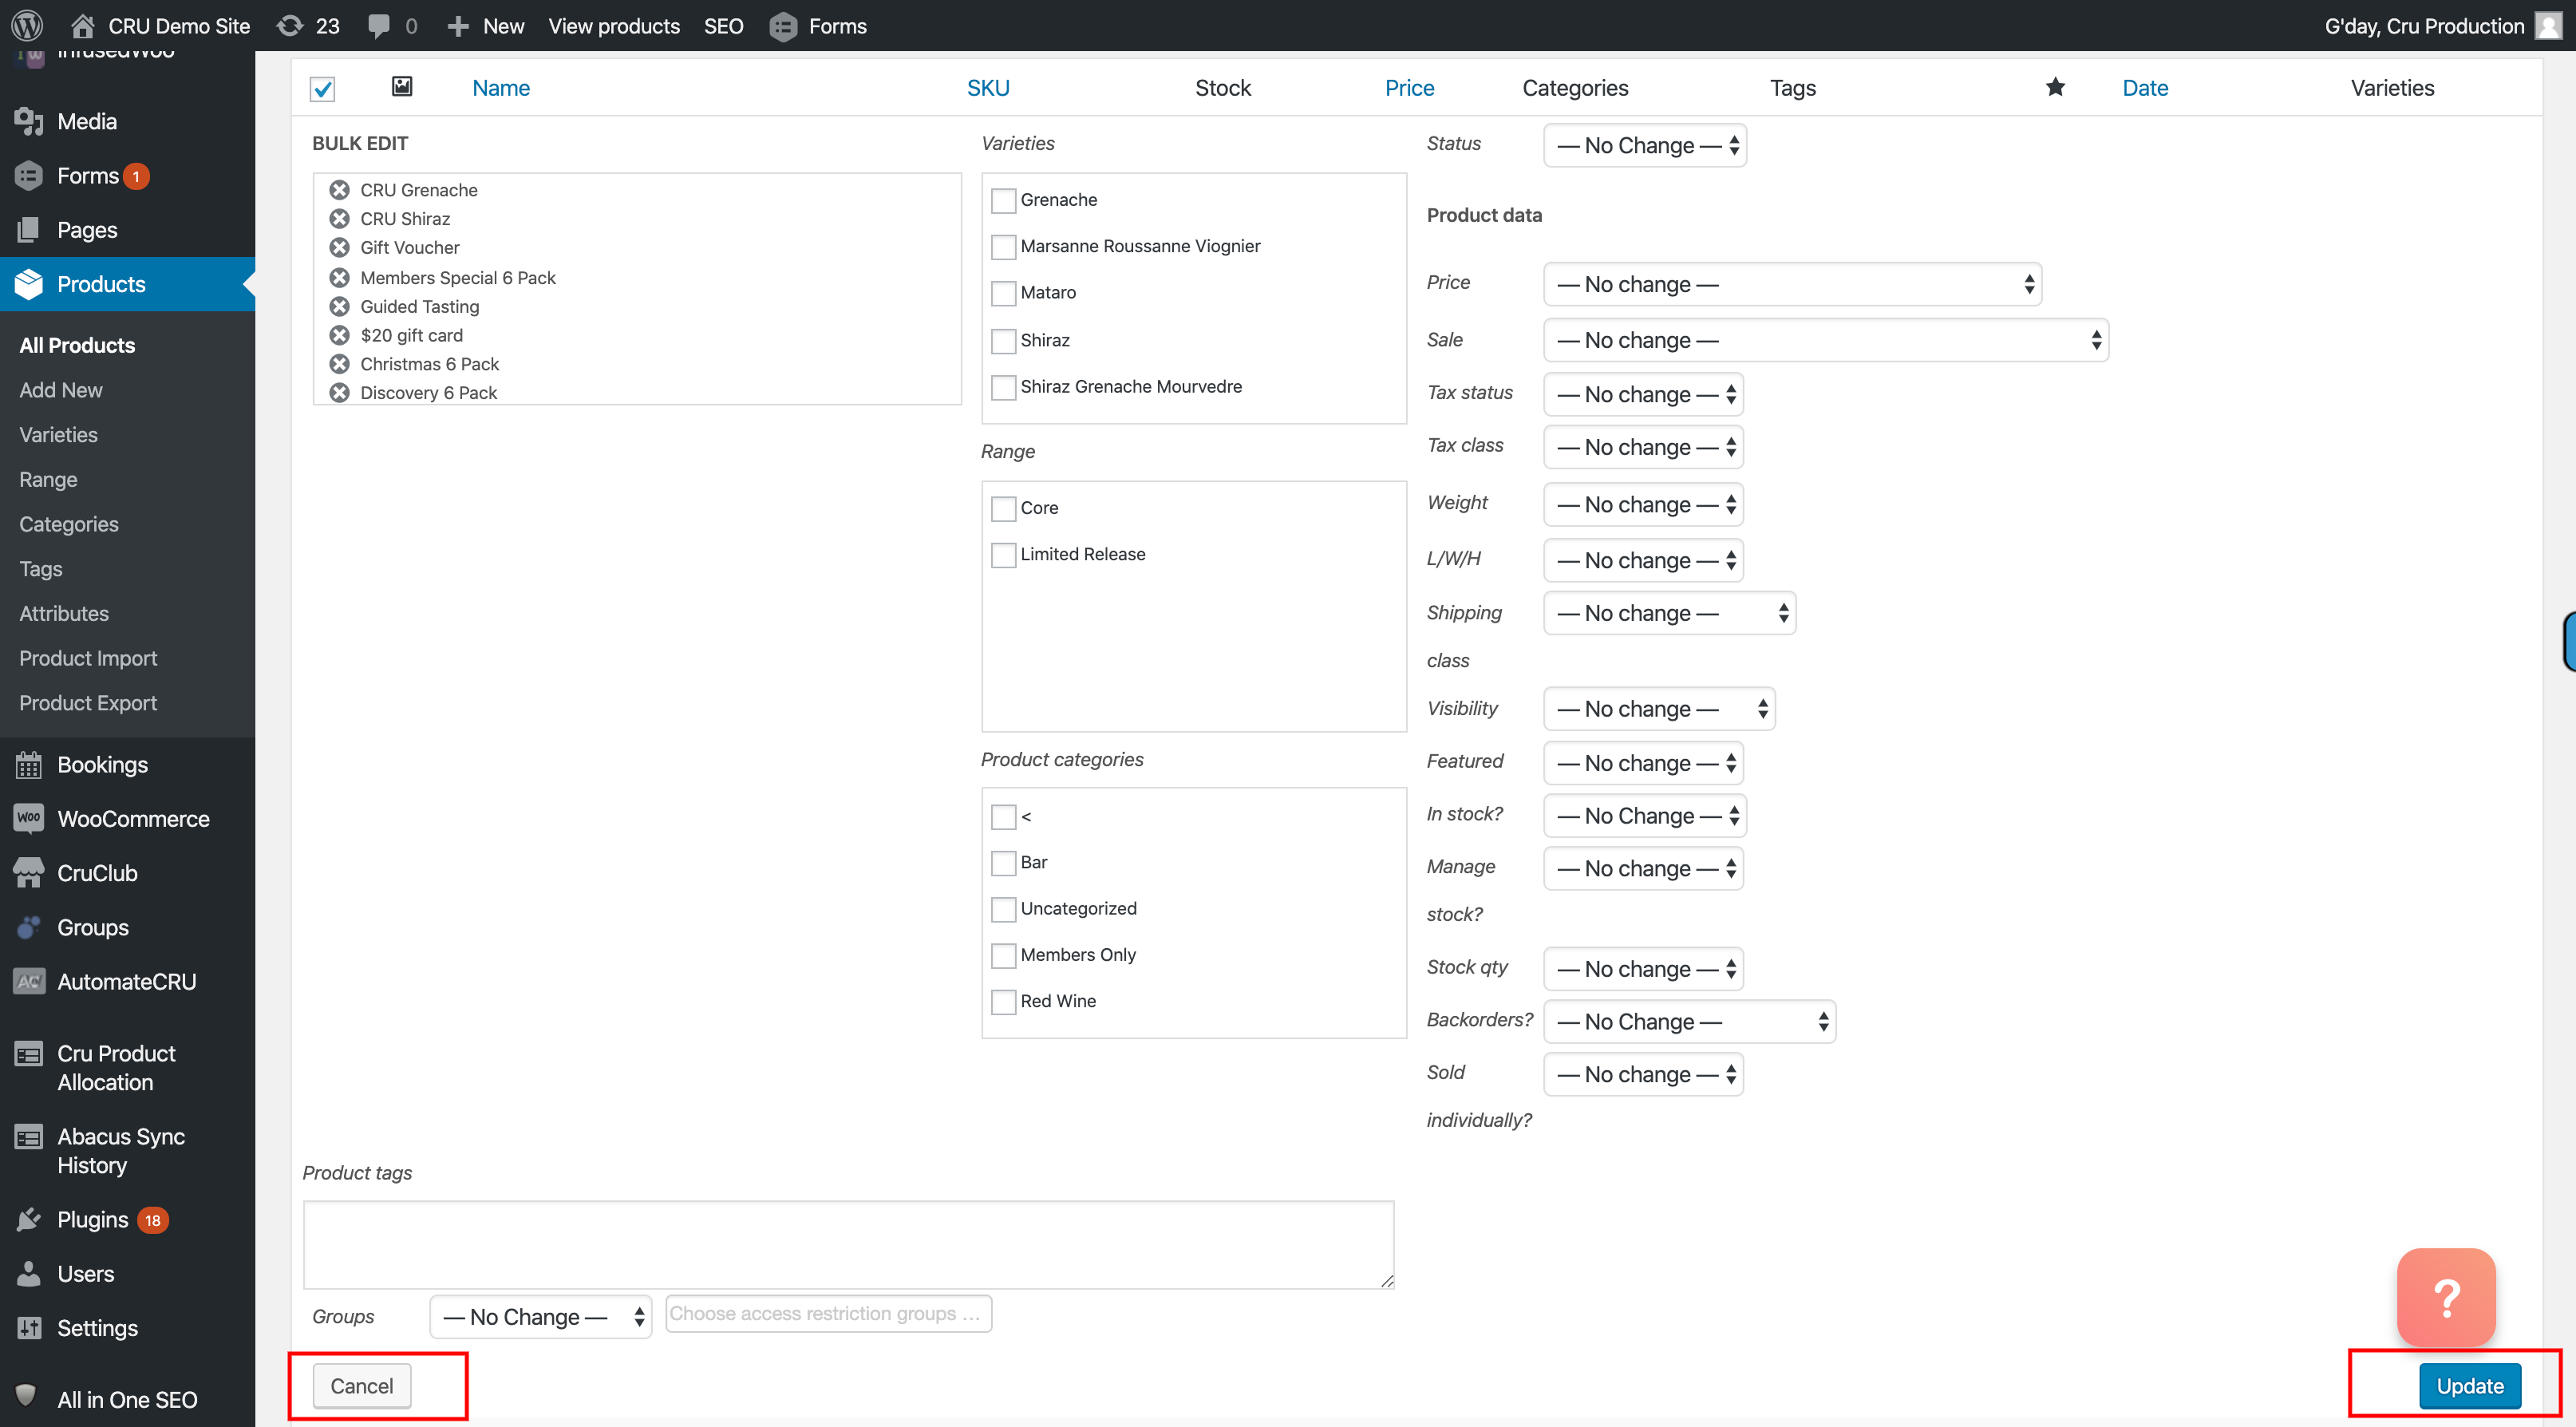Click the featured star column icon

click(2055, 87)
